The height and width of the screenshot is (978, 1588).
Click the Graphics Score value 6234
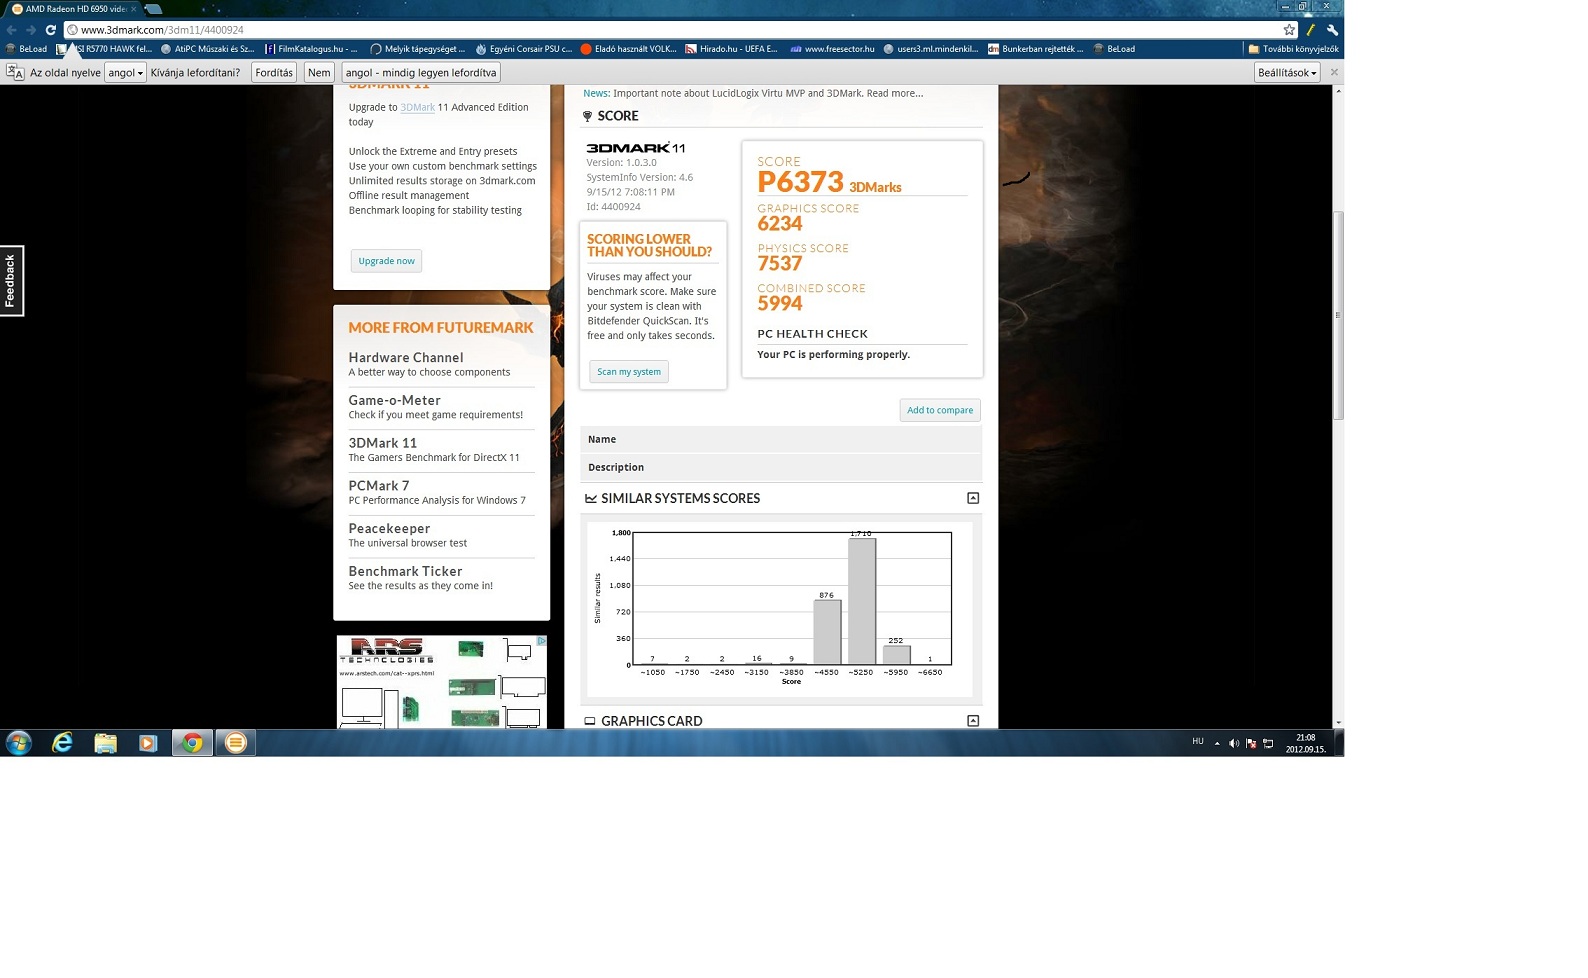point(780,224)
